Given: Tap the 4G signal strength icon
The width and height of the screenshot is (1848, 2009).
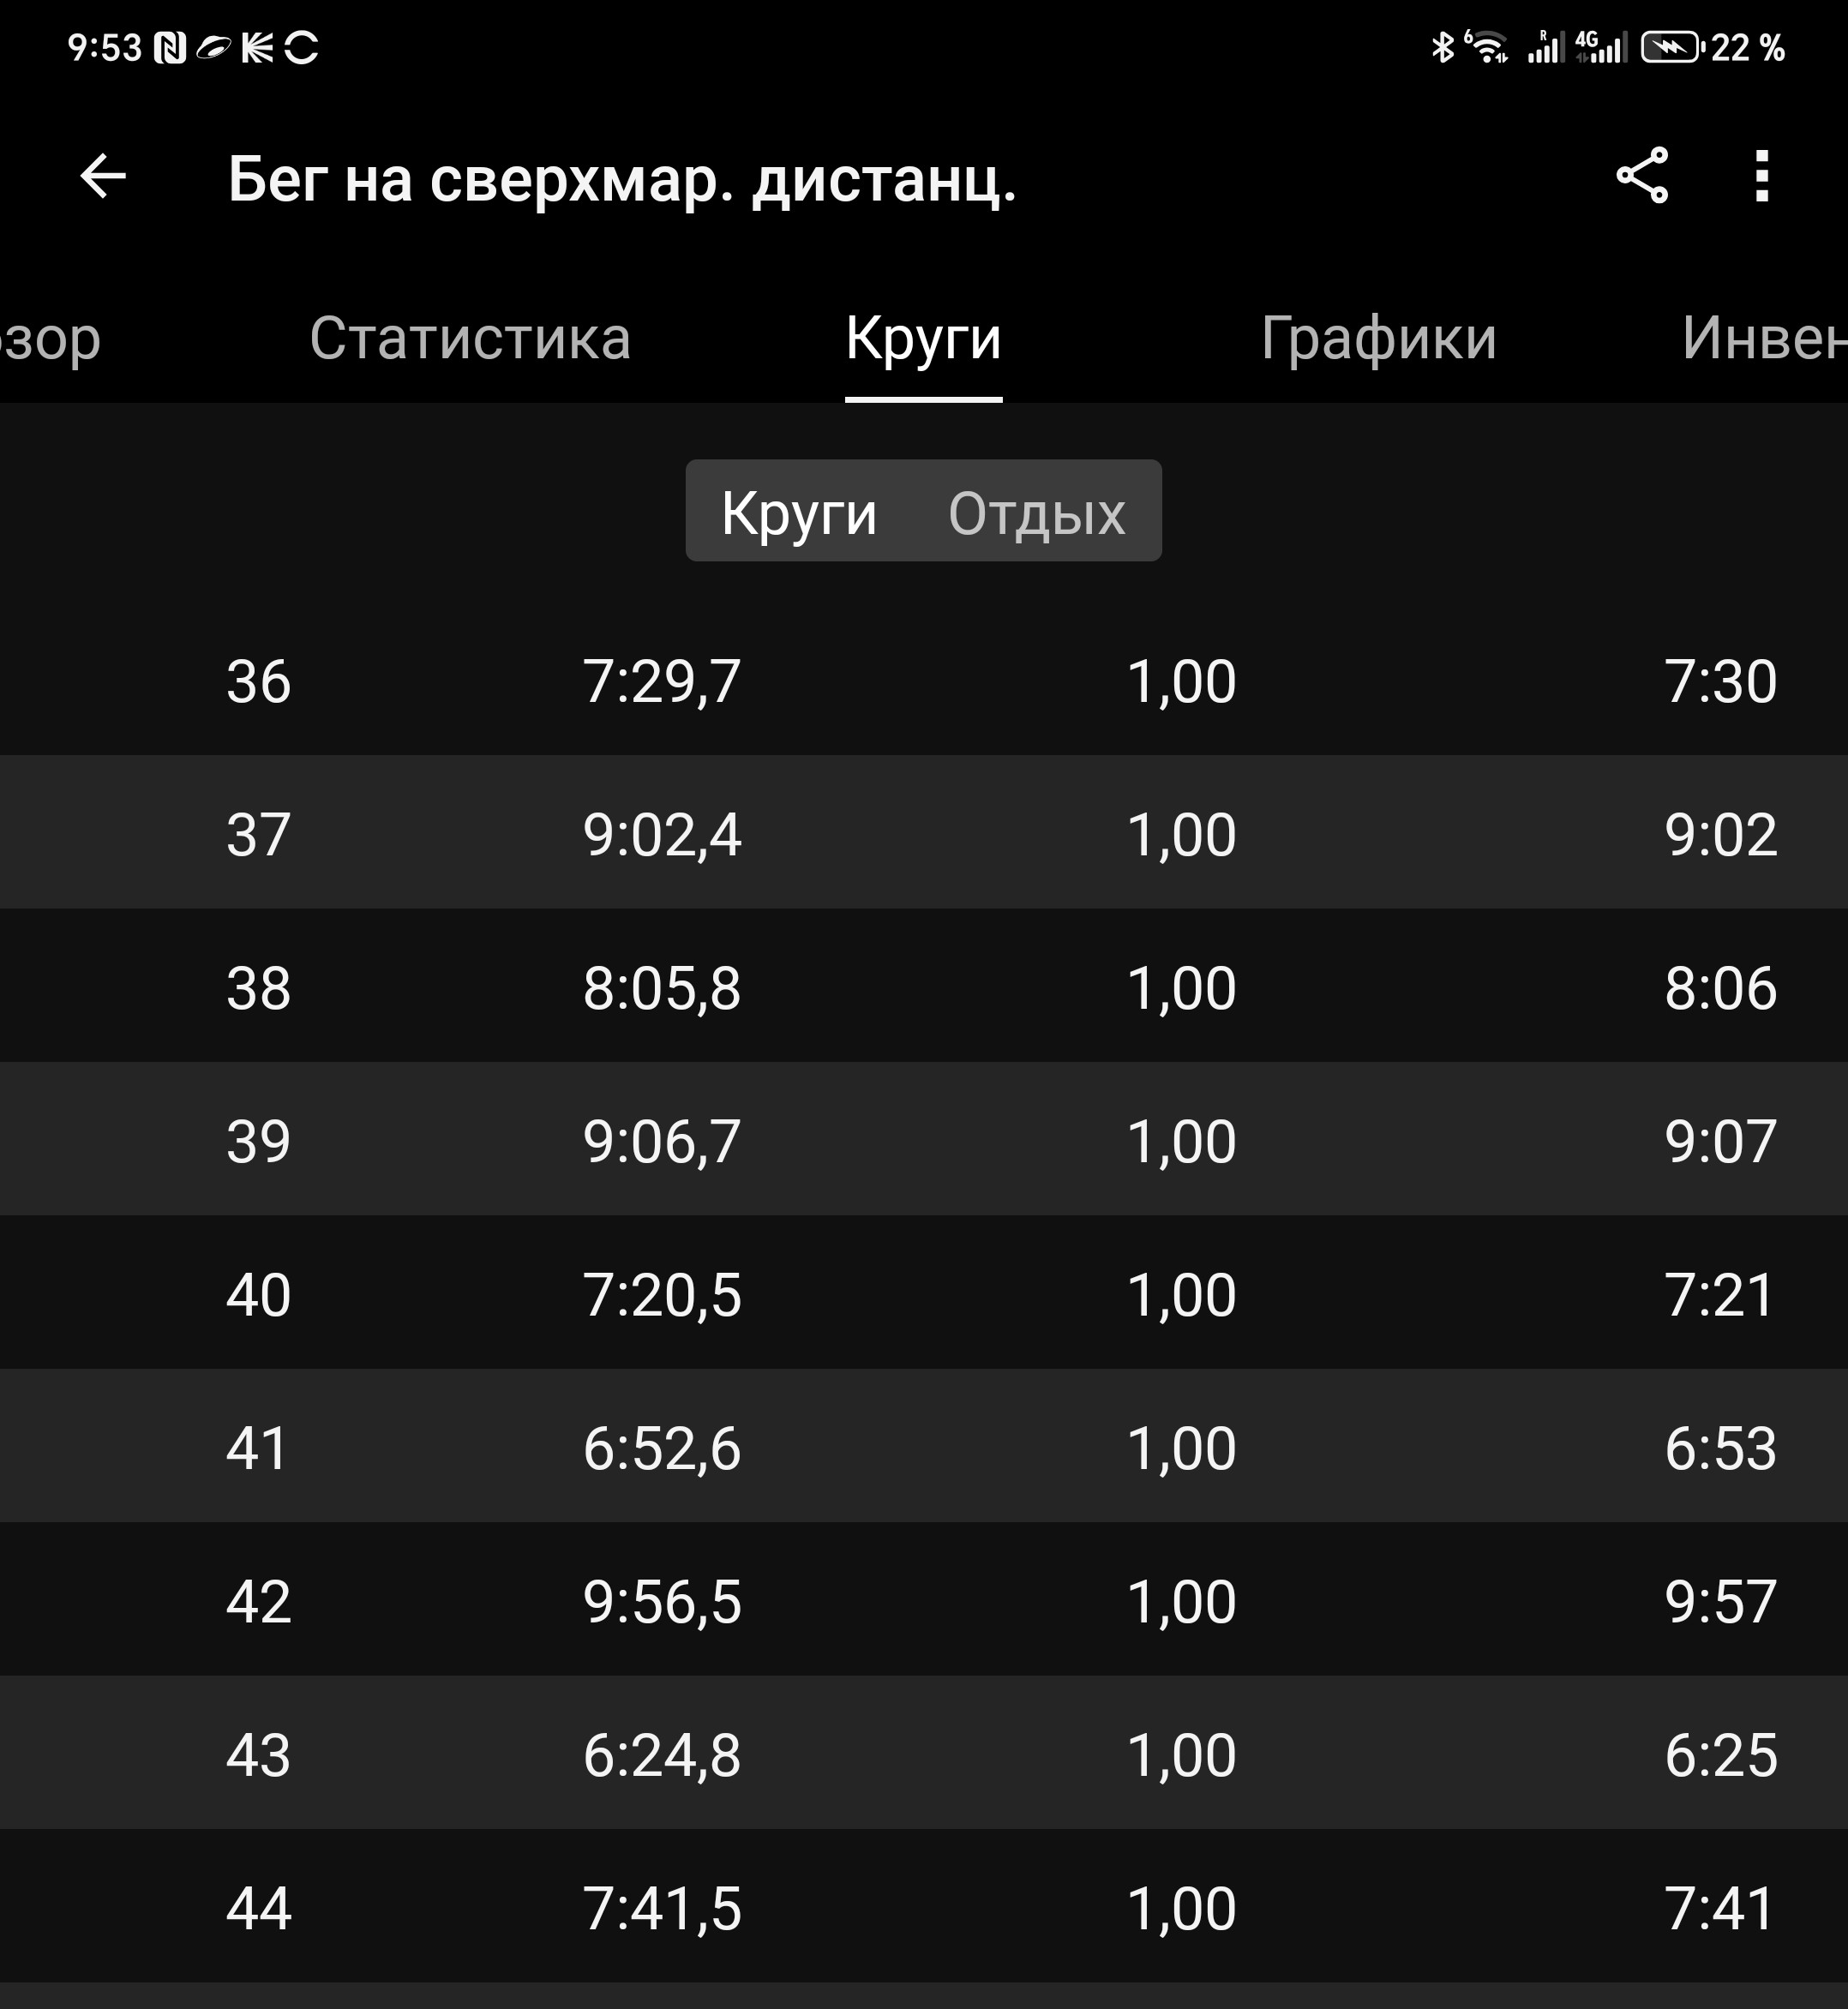Looking at the screenshot, I should click(x=1601, y=47).
